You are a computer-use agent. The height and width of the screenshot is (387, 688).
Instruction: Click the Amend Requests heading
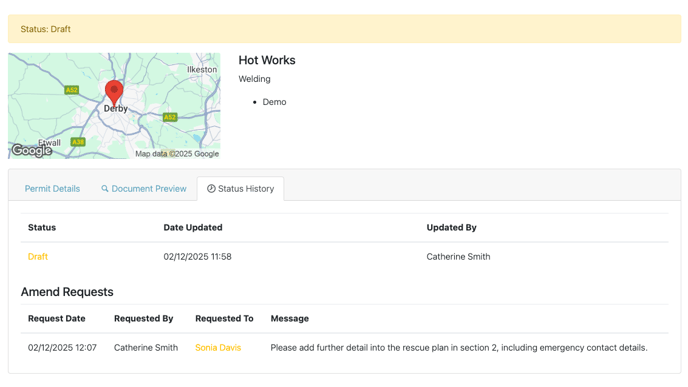pos(67,292)
